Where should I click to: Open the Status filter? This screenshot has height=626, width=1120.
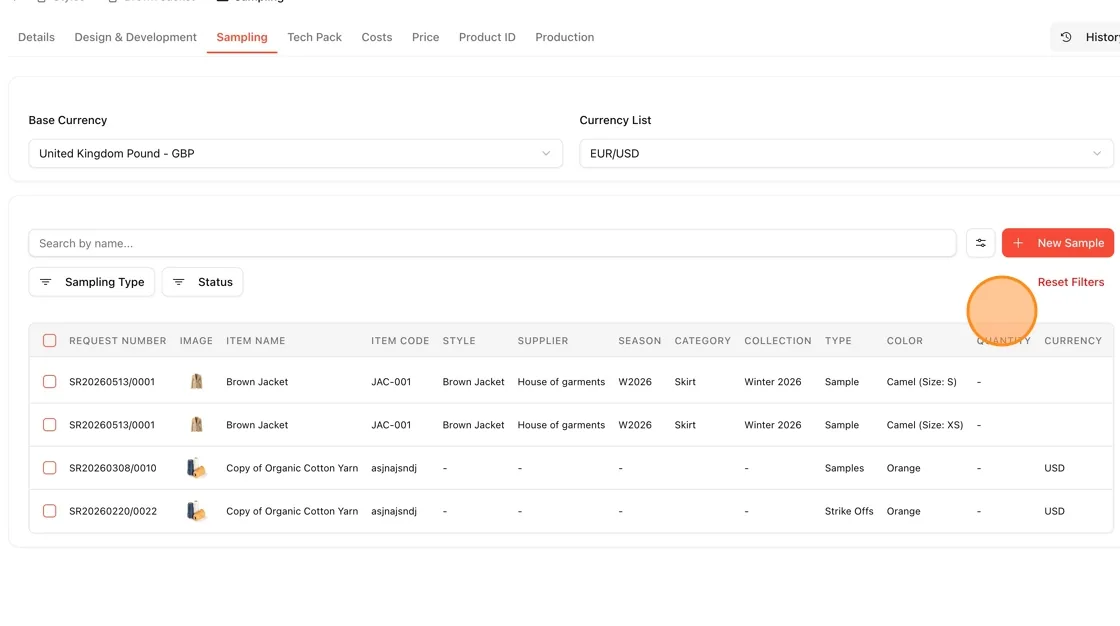tap(202, 282)
